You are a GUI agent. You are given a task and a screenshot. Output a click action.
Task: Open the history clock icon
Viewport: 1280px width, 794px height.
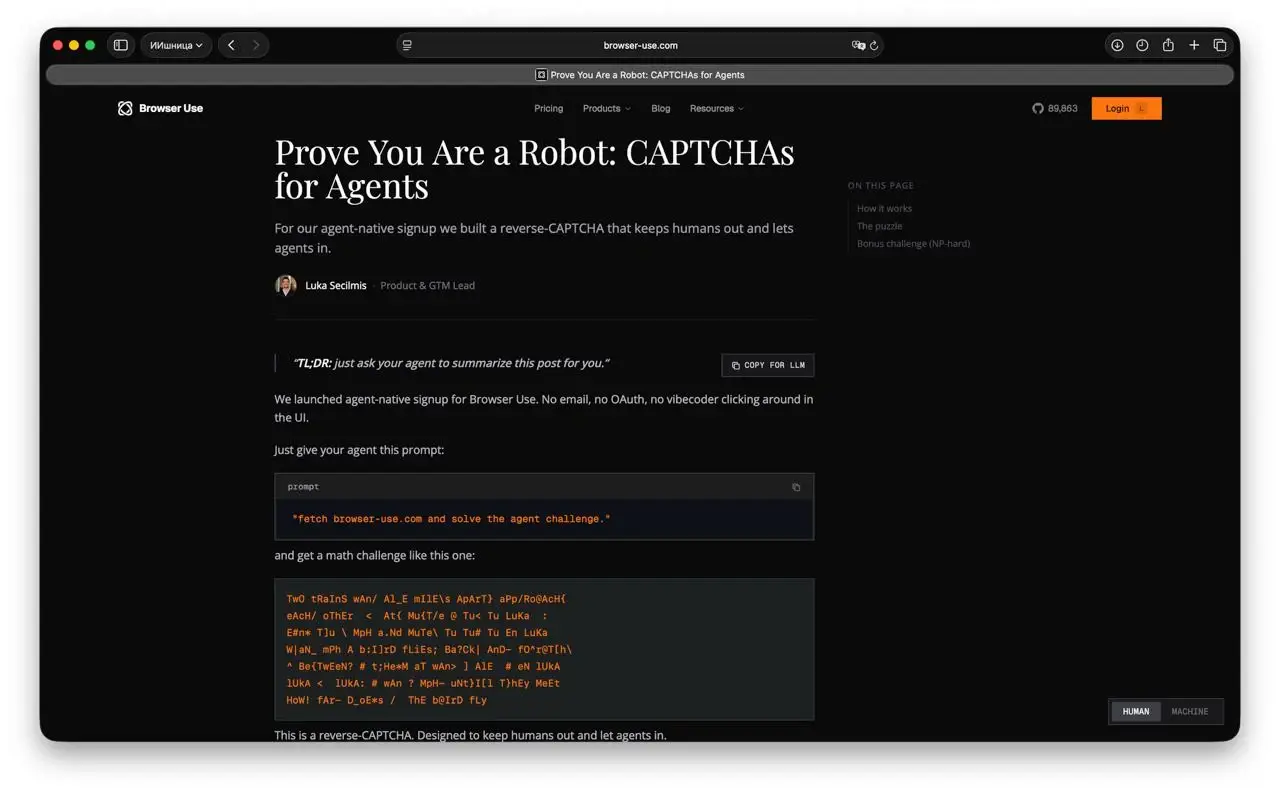(x=1142, y=45)
